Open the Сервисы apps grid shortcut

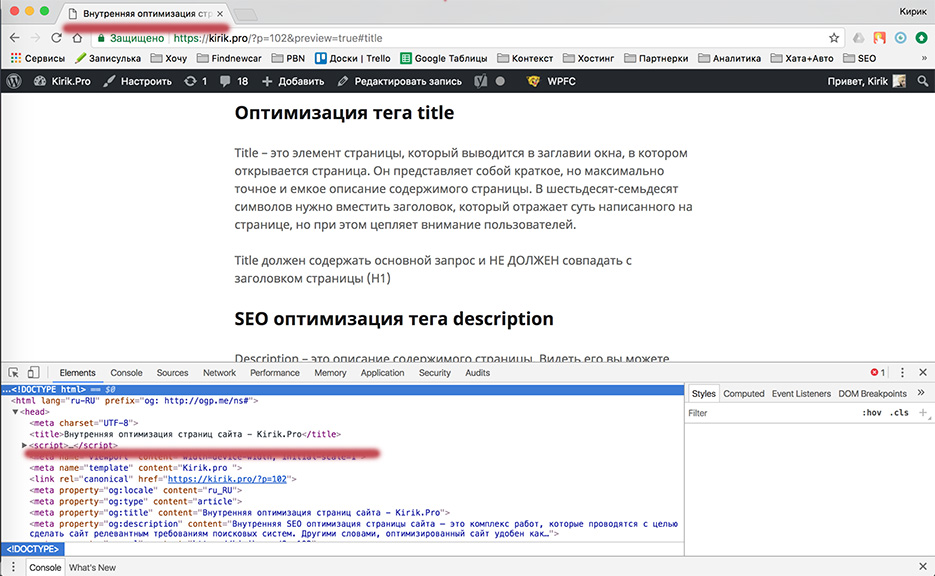click(x=38, y=58)
